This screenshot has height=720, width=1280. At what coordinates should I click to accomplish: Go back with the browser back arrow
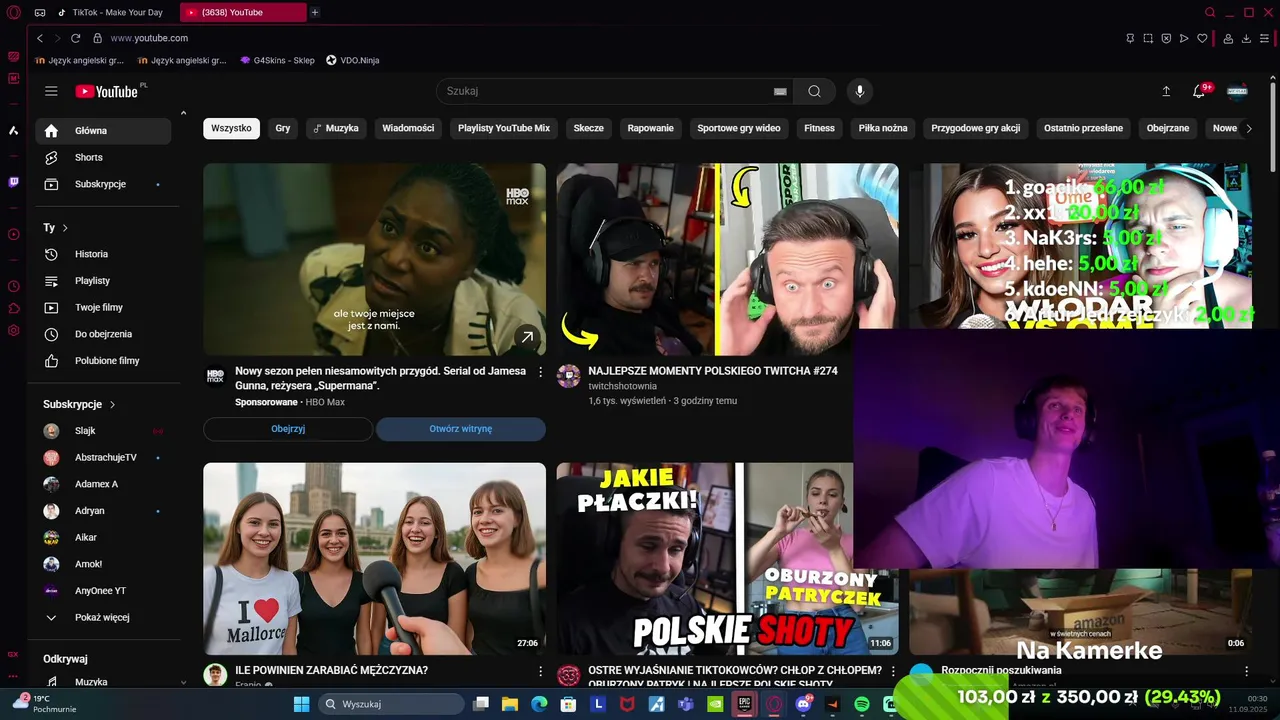pyautogui.click(x=40, y=38)
